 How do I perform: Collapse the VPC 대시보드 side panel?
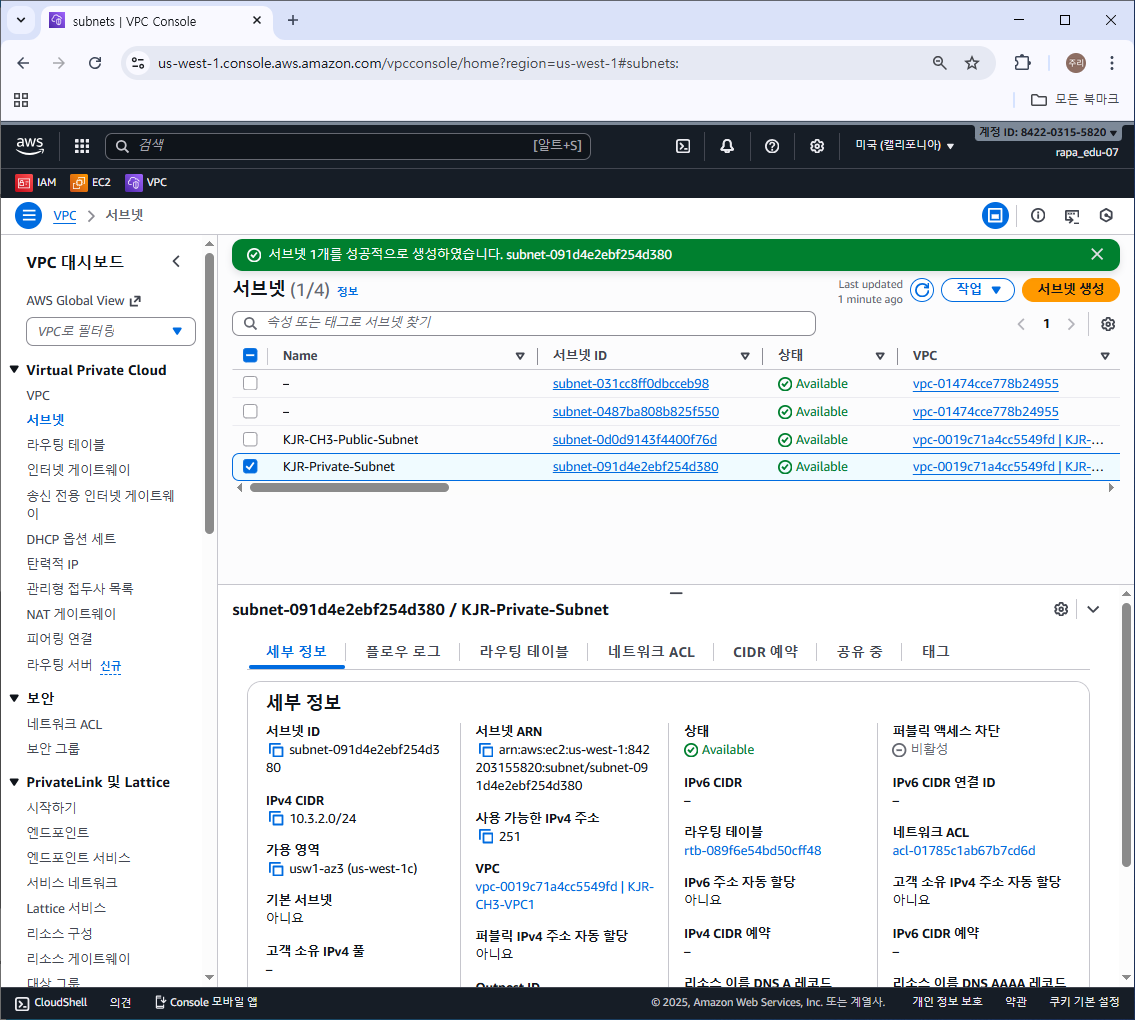(176, 261)
